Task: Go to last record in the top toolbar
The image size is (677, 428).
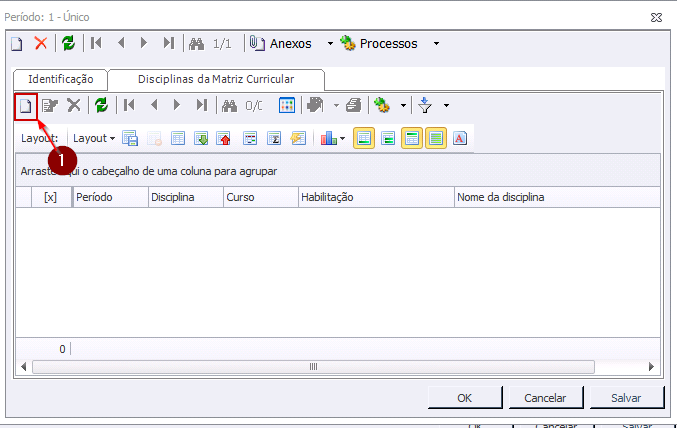Action: [169, 43]
